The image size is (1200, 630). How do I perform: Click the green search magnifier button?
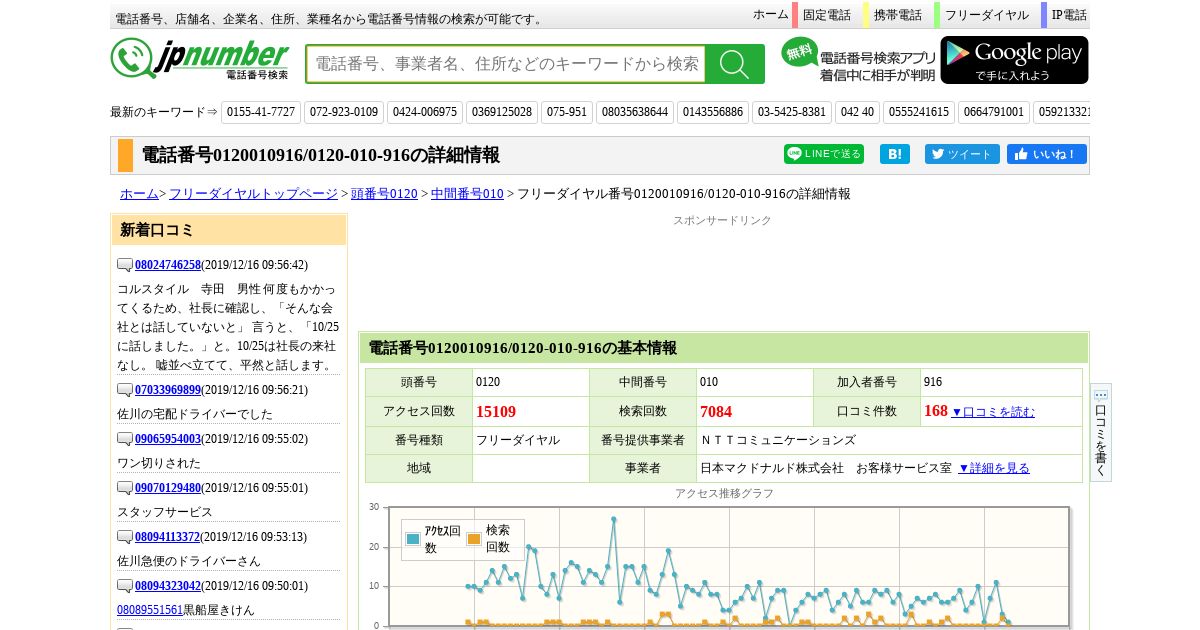734,64
